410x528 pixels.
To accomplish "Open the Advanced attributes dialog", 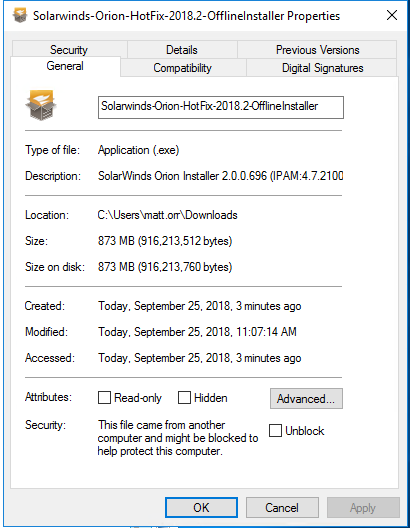I will pos(306,399).
